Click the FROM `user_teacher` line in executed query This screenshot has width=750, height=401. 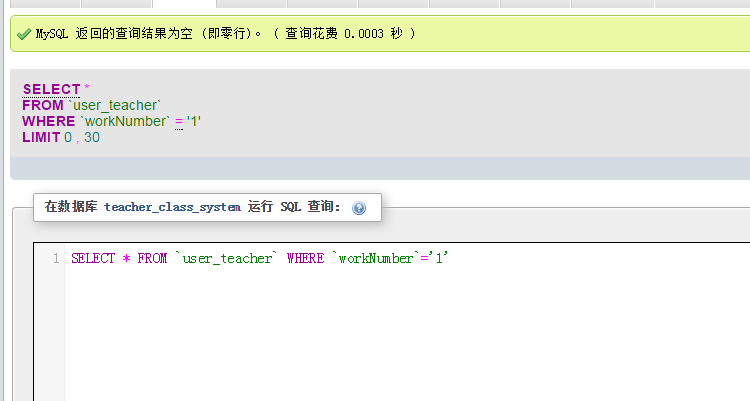pos(91,105)
